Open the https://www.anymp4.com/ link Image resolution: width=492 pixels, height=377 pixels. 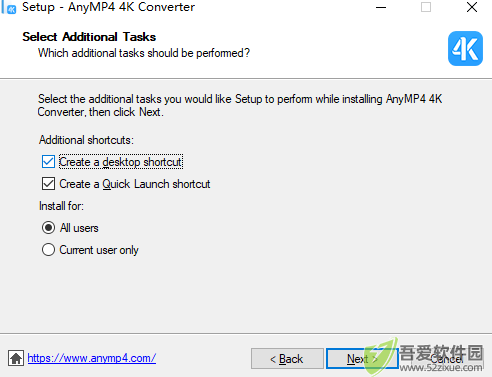pos(92,358)
